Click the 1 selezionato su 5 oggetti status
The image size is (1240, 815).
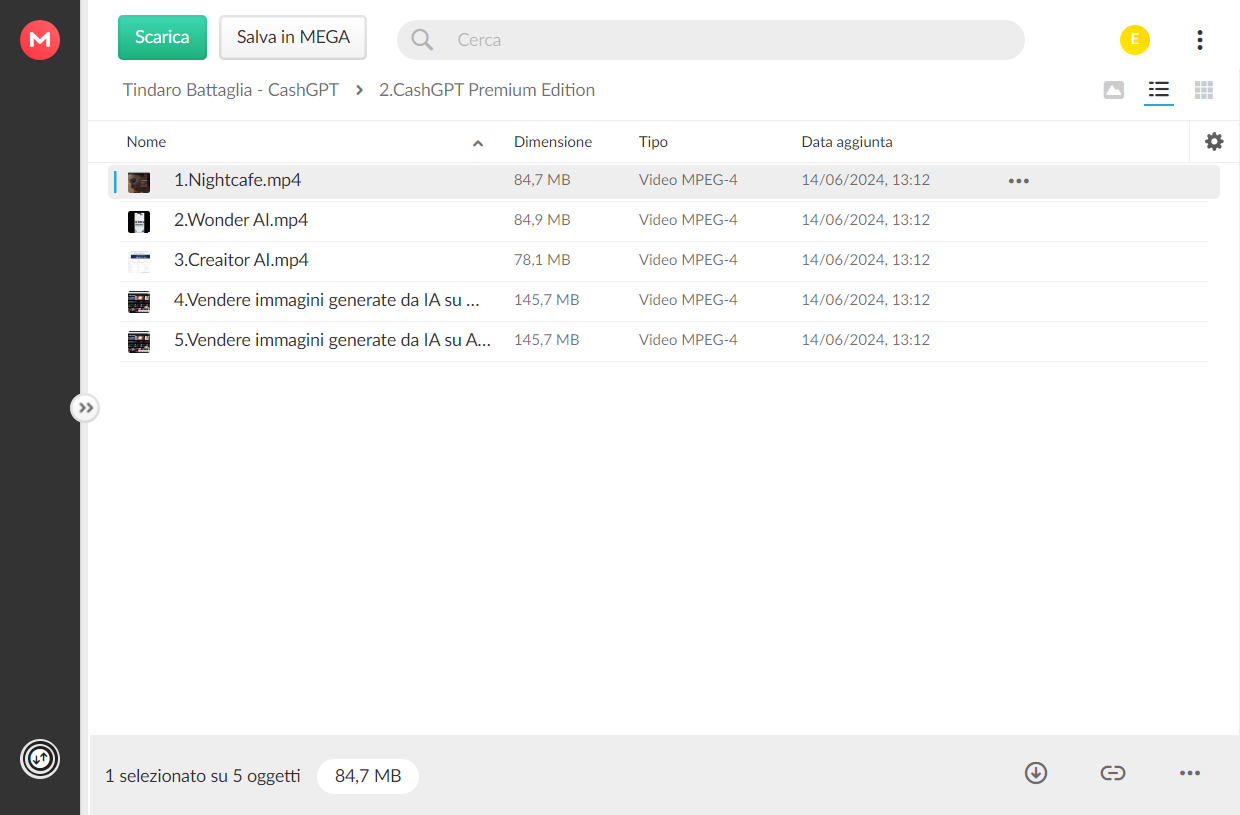coord(203,776)
